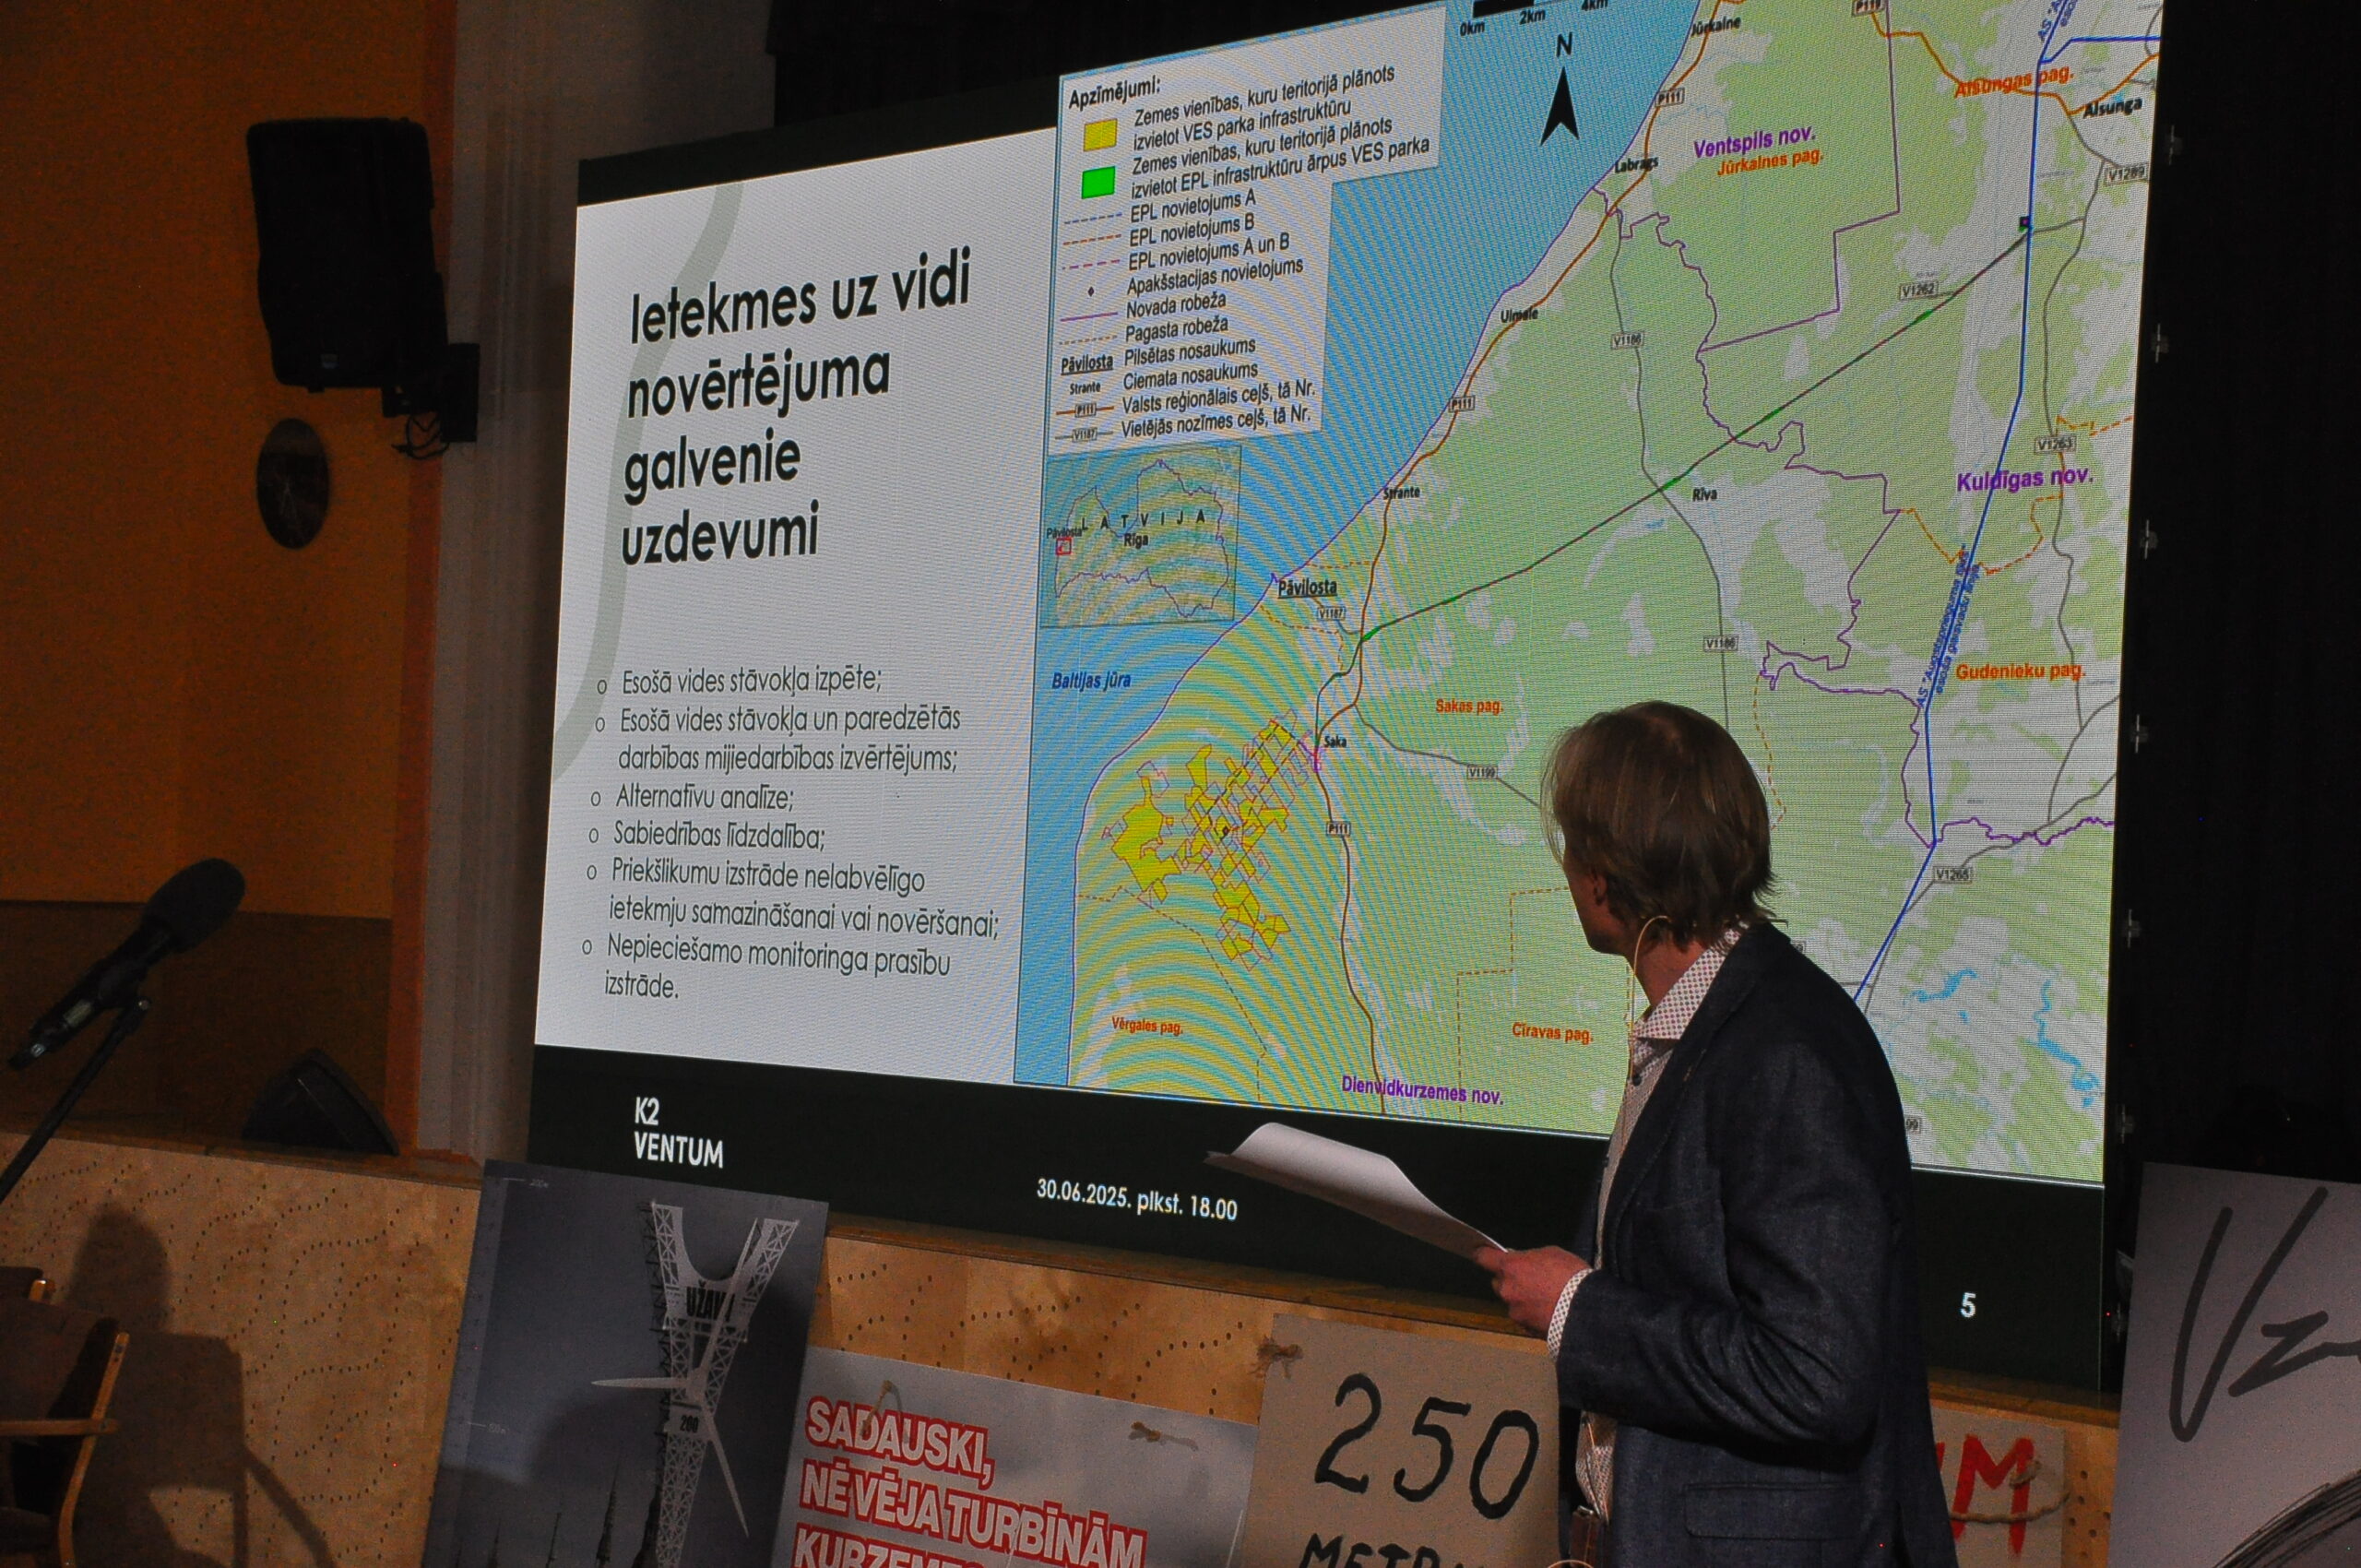The width and height of the screenshot is (2361, 1568).
Task: Click the Pāvilosta town label on map
Action: coord(1307,589)
